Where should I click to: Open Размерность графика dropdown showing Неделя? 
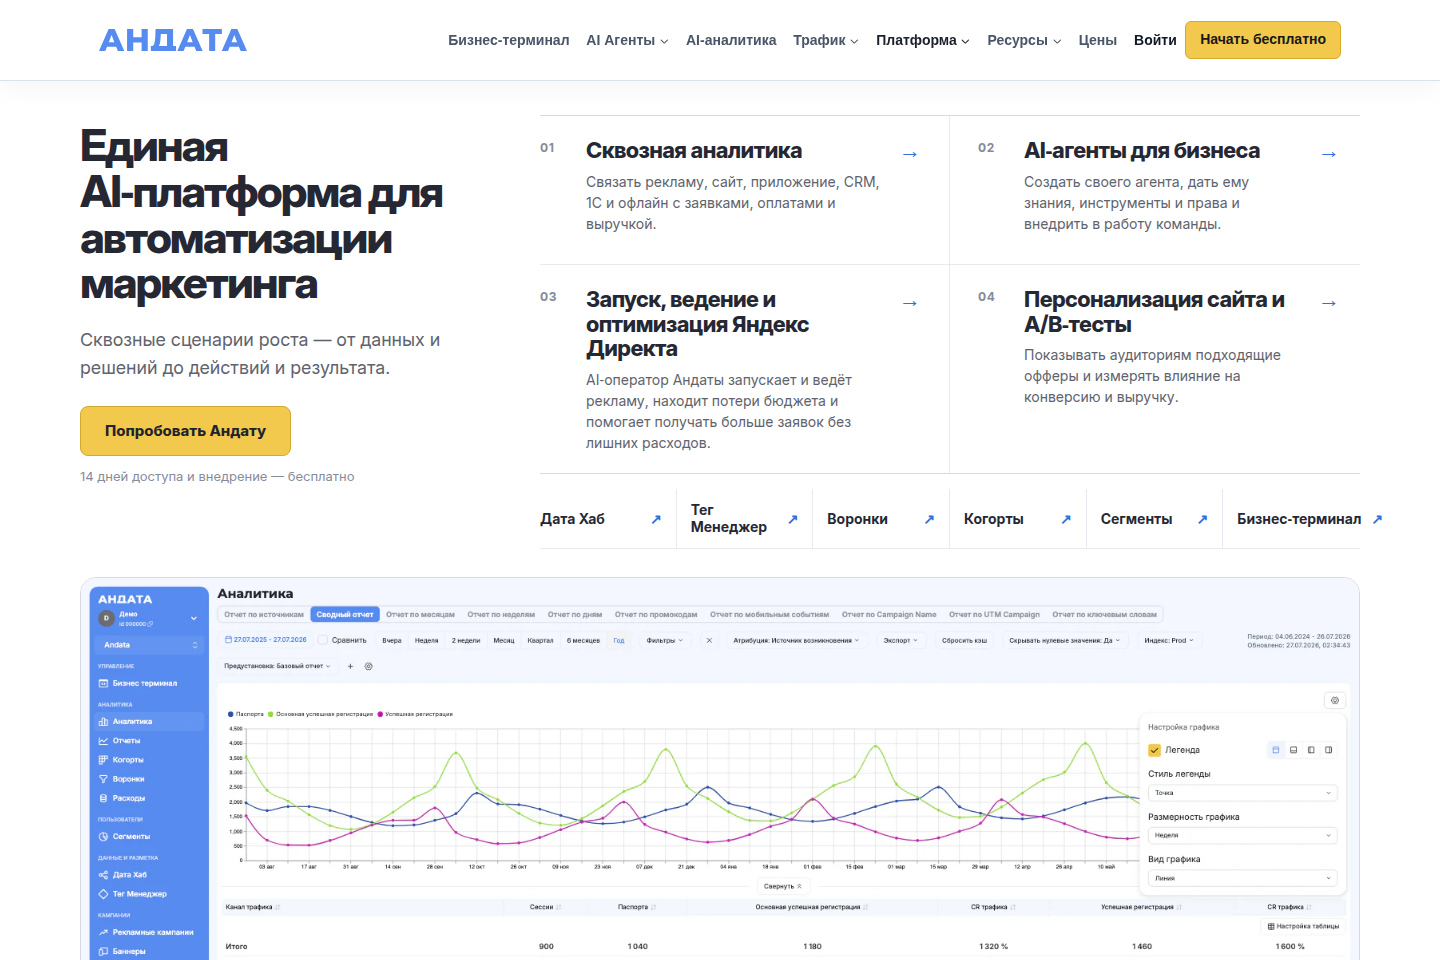1243,835
